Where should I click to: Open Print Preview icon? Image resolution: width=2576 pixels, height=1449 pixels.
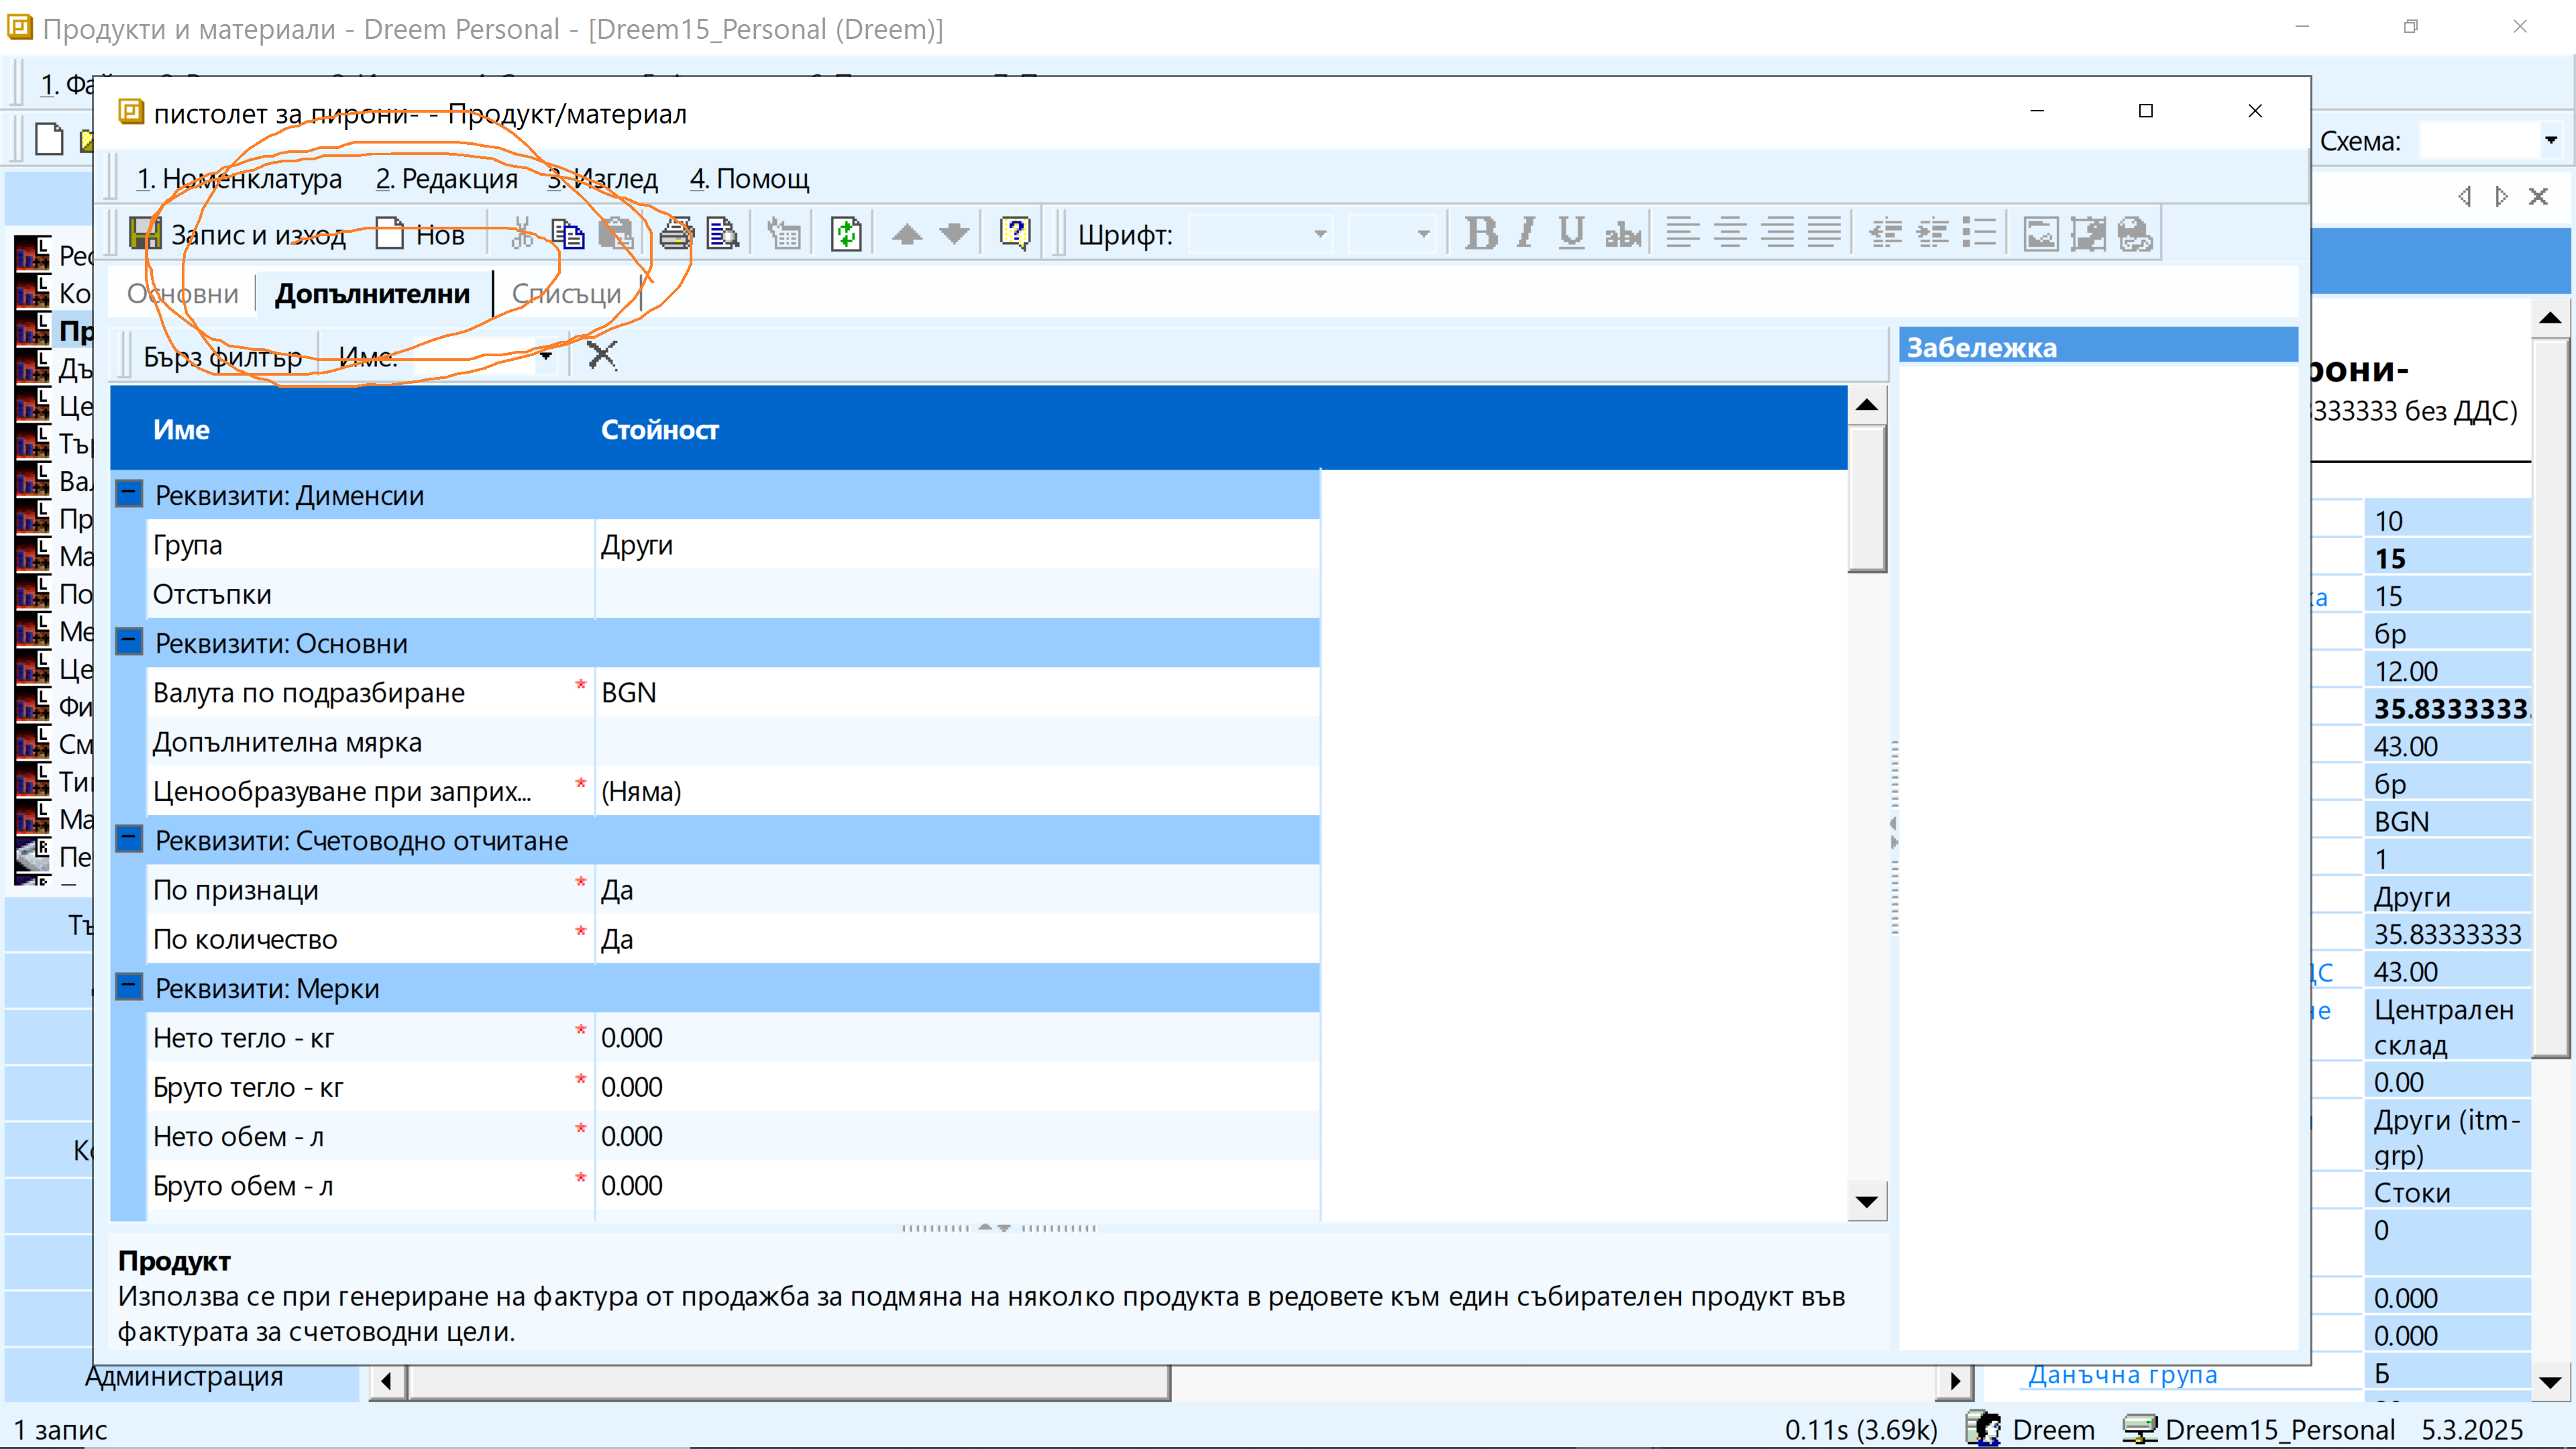tap(723, 235)
